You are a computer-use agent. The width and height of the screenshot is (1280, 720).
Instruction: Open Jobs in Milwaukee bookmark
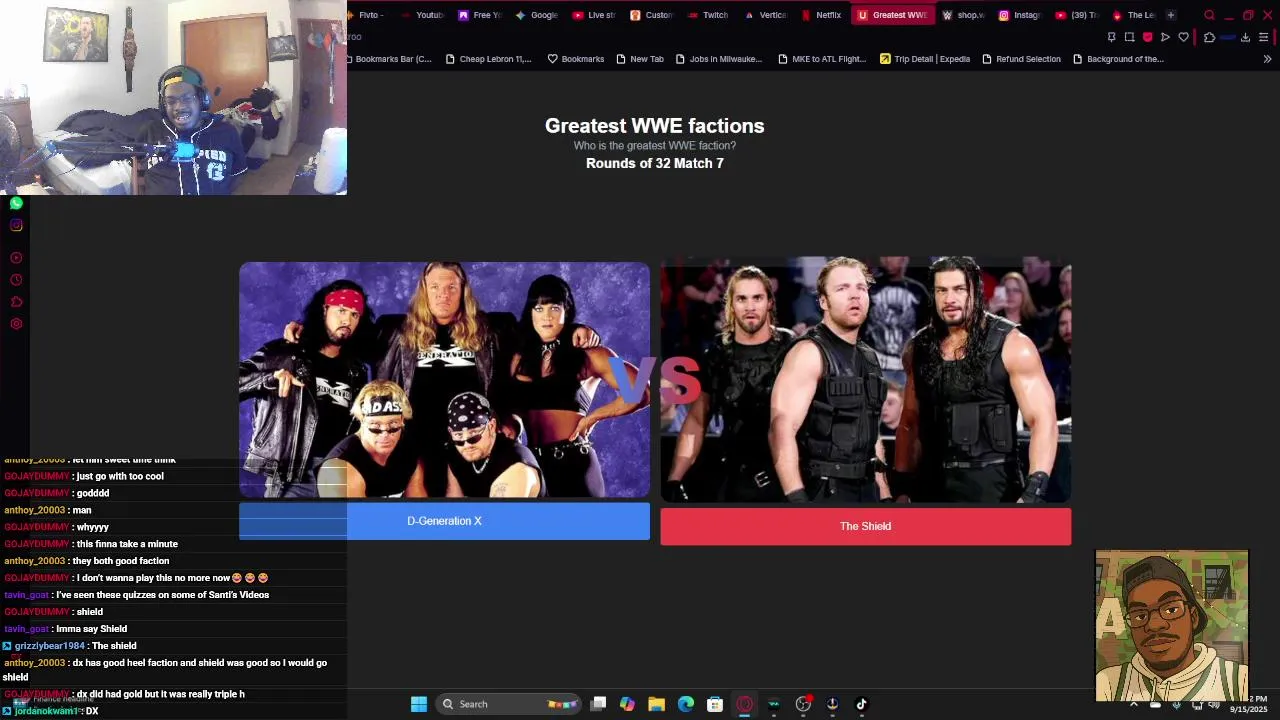coord(718,59)
